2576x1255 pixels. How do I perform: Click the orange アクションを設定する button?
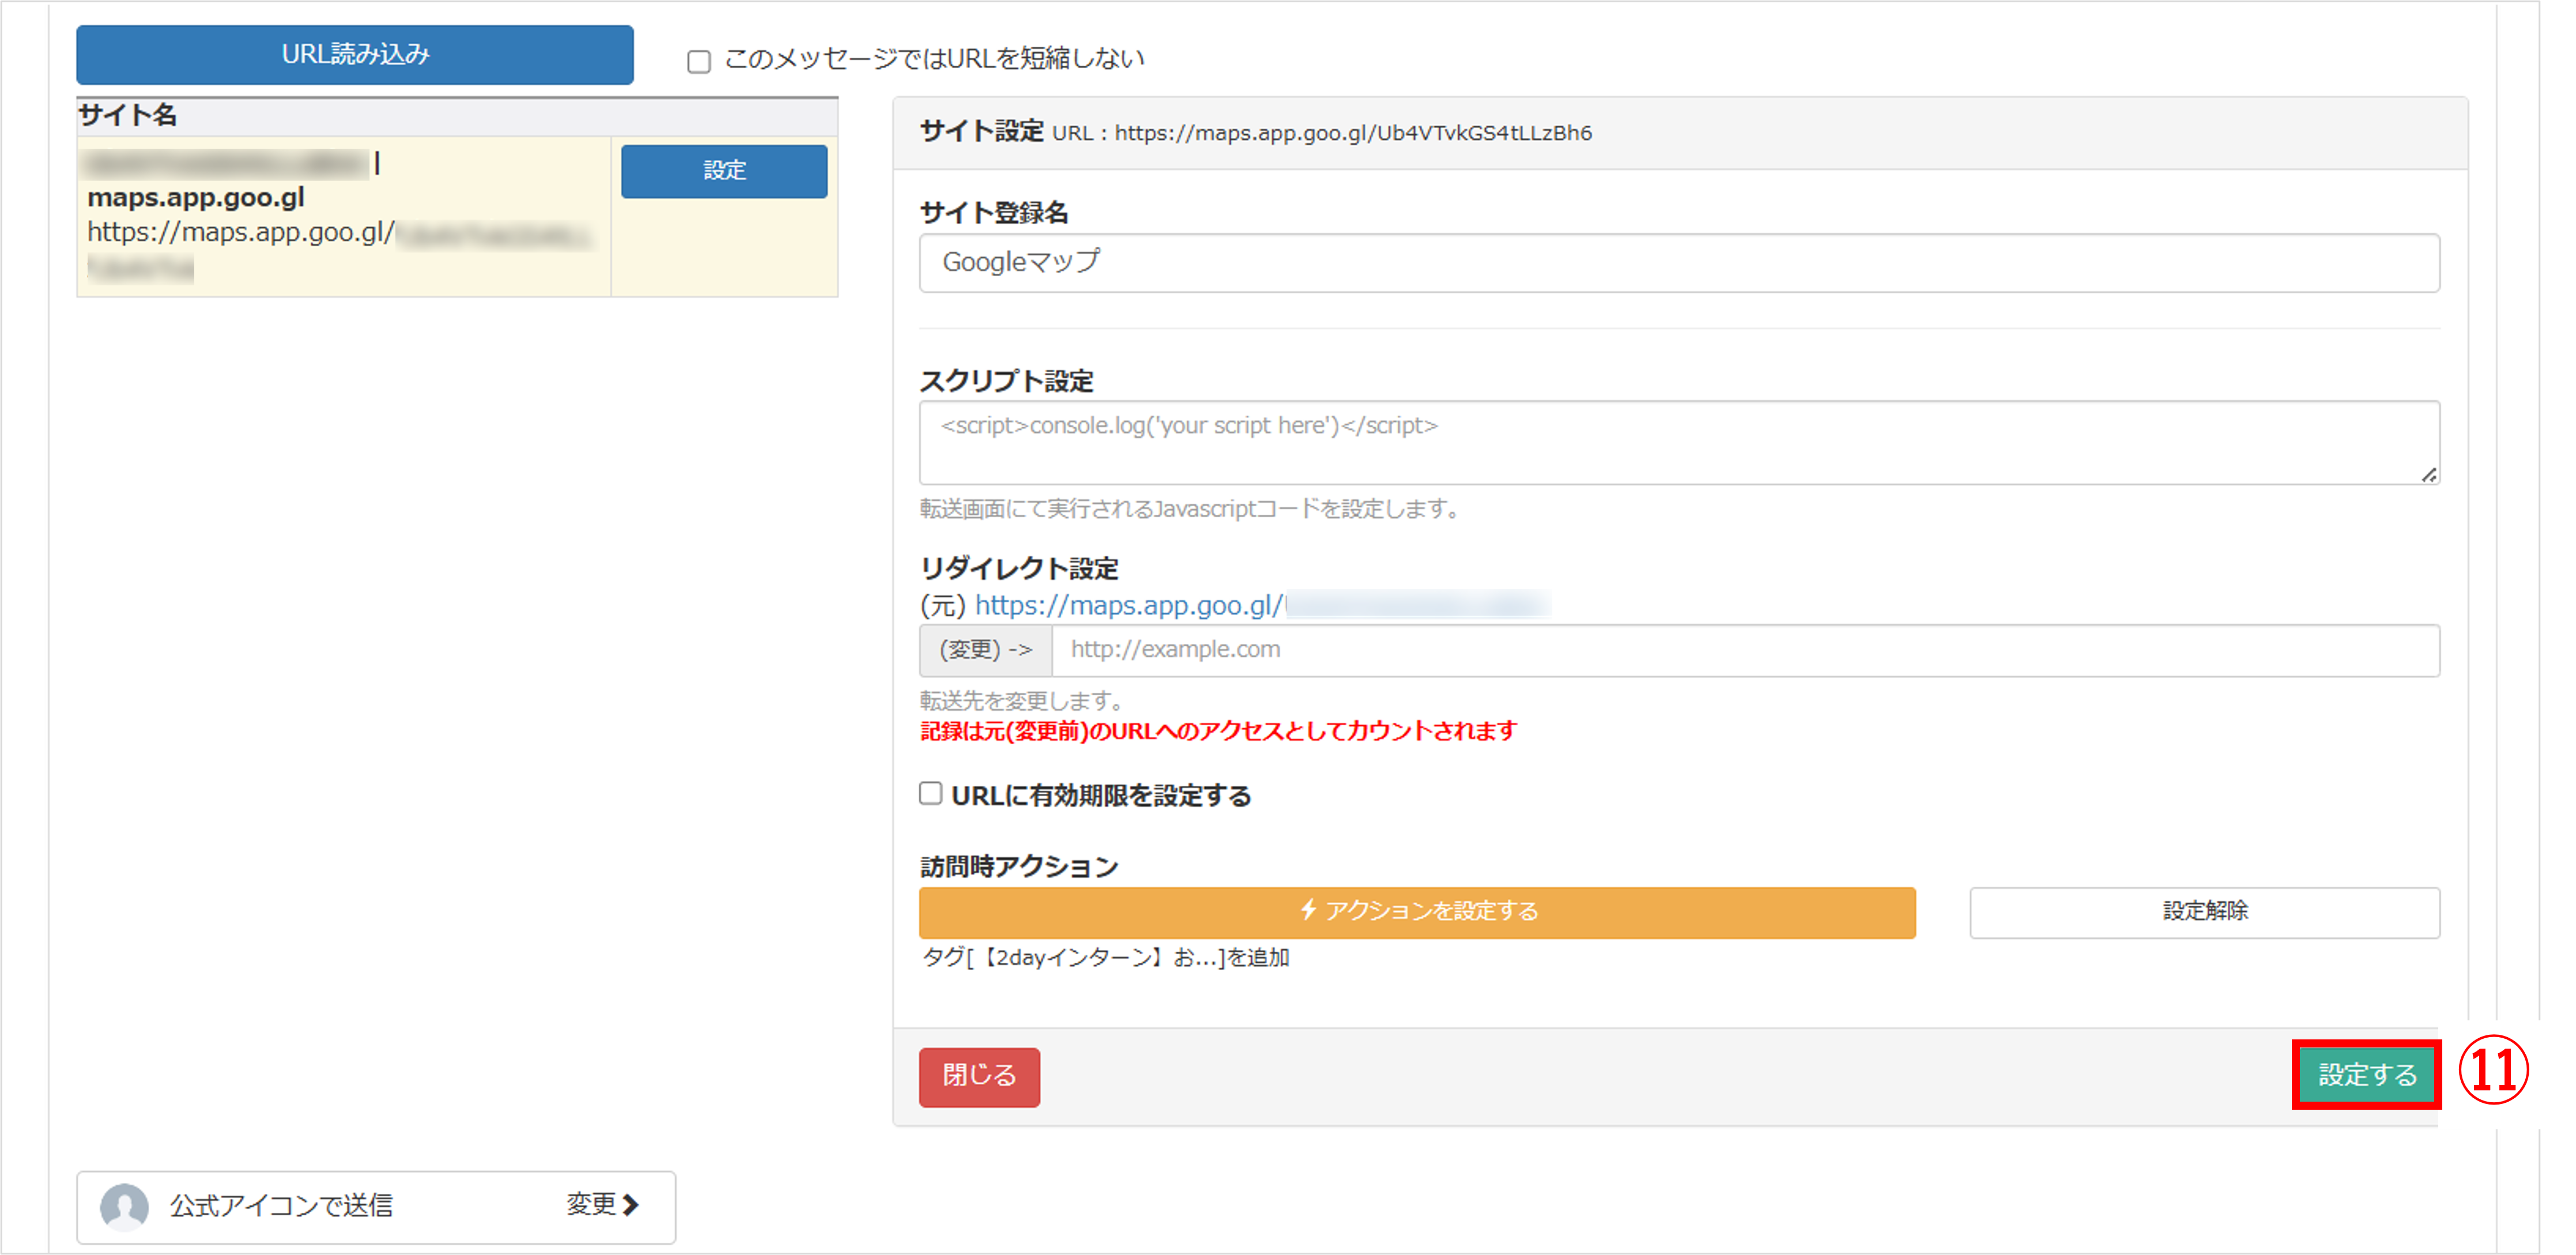[1416, 912]
